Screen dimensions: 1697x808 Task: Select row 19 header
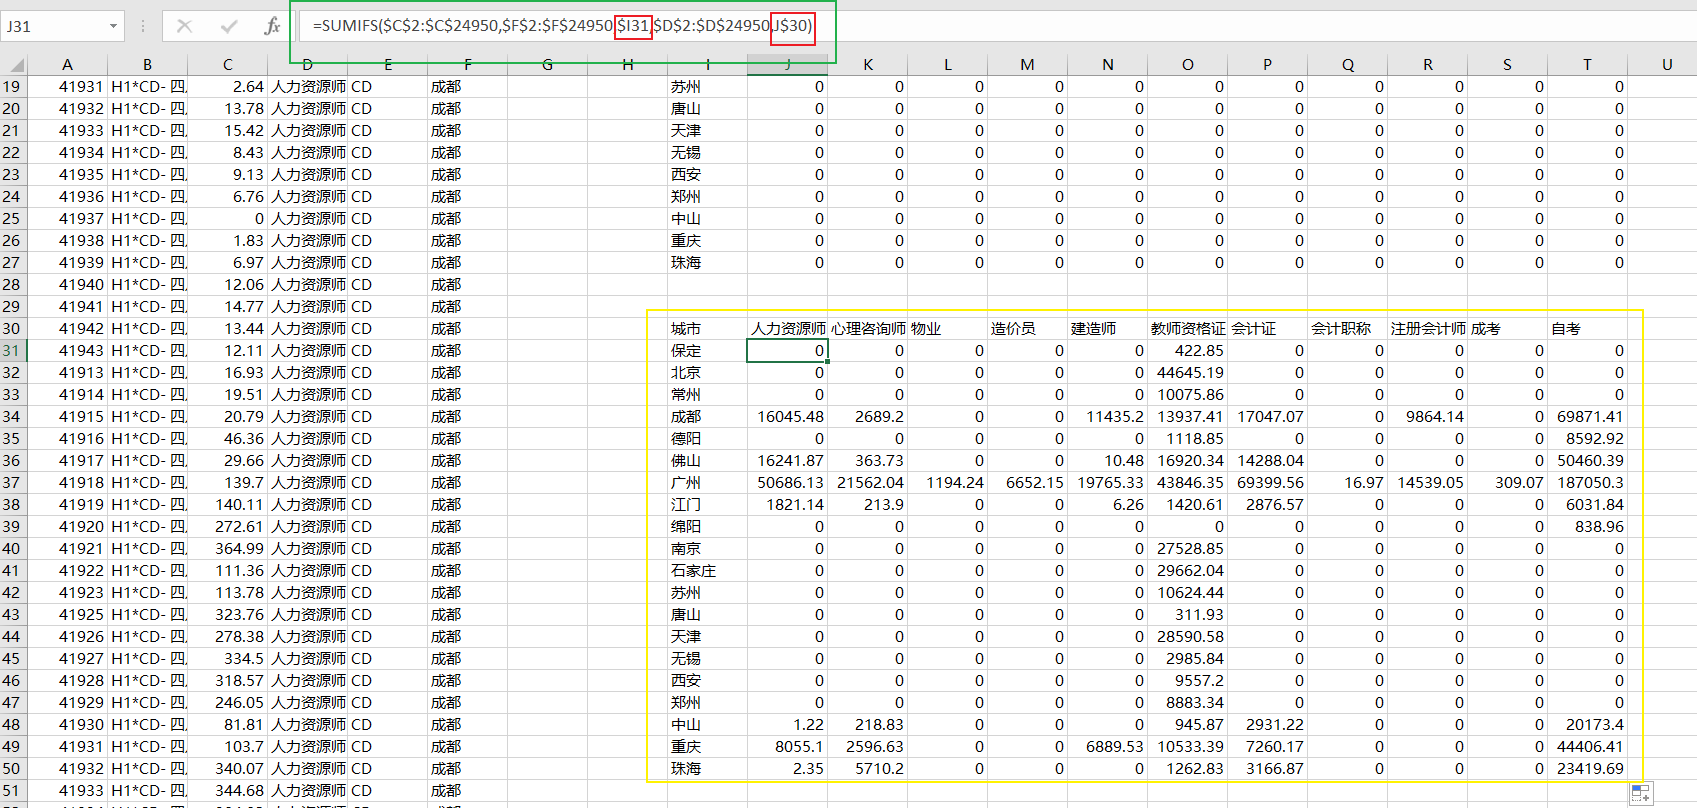(x=12, y=87)
